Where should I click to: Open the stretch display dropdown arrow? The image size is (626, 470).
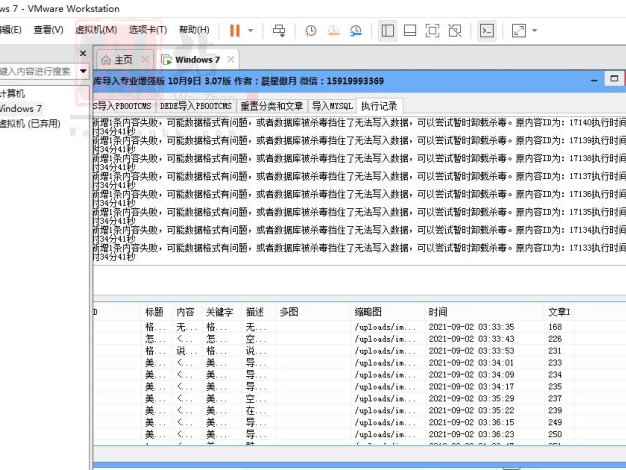535,30
